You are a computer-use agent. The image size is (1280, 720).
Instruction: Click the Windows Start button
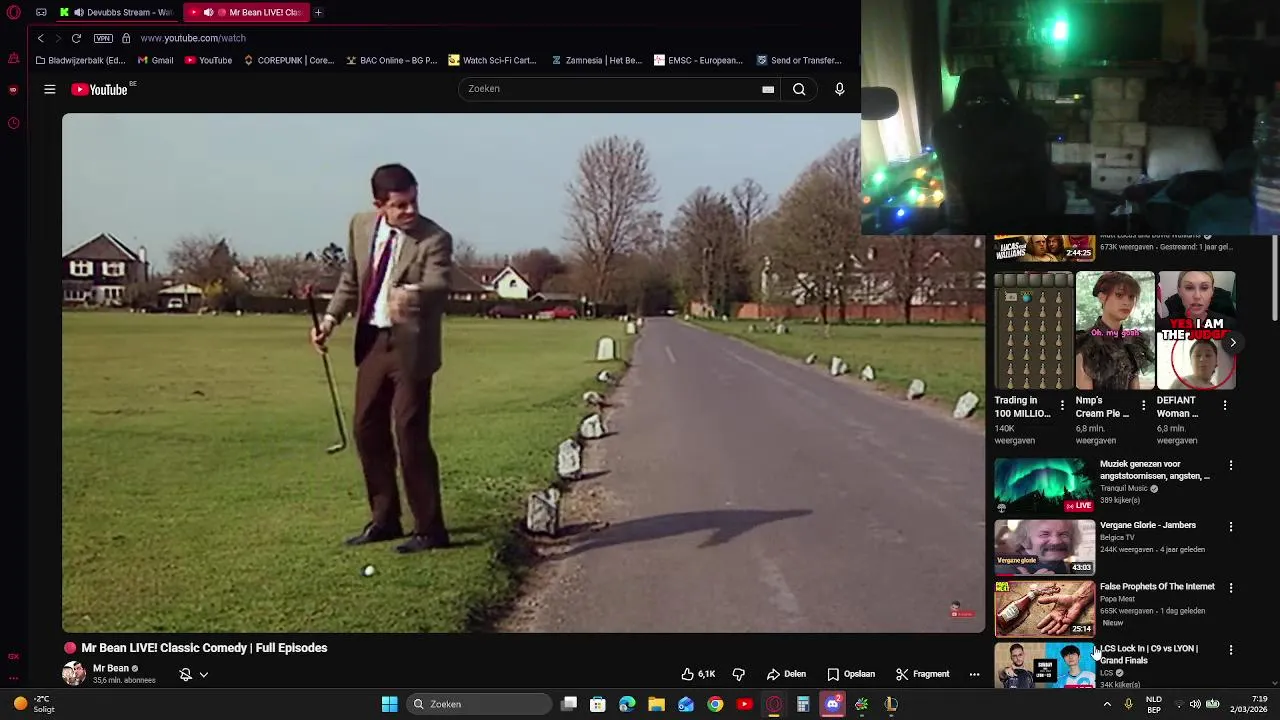click(x=390, y=704)
